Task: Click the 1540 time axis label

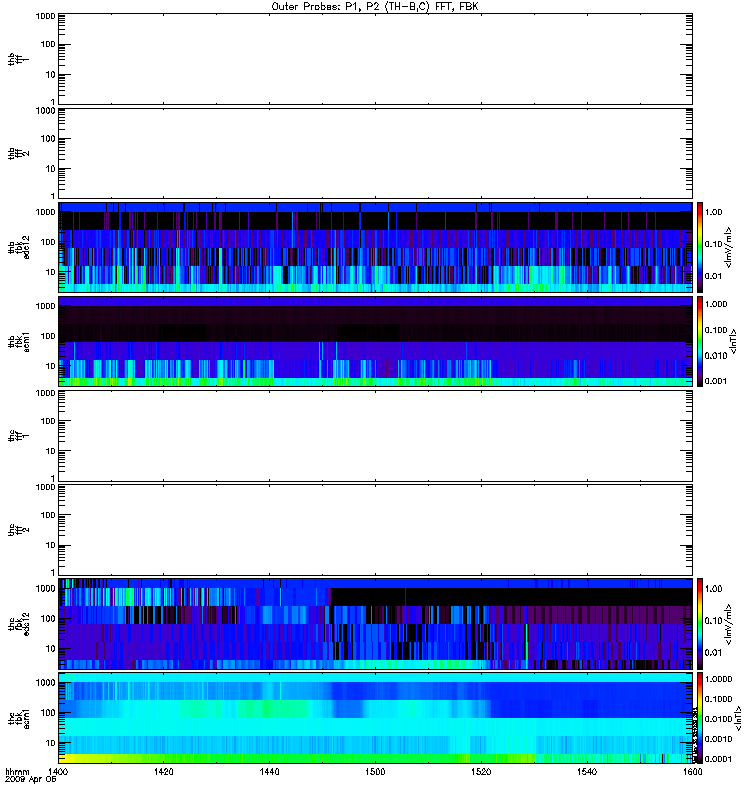Action: (x=587, y=771)
